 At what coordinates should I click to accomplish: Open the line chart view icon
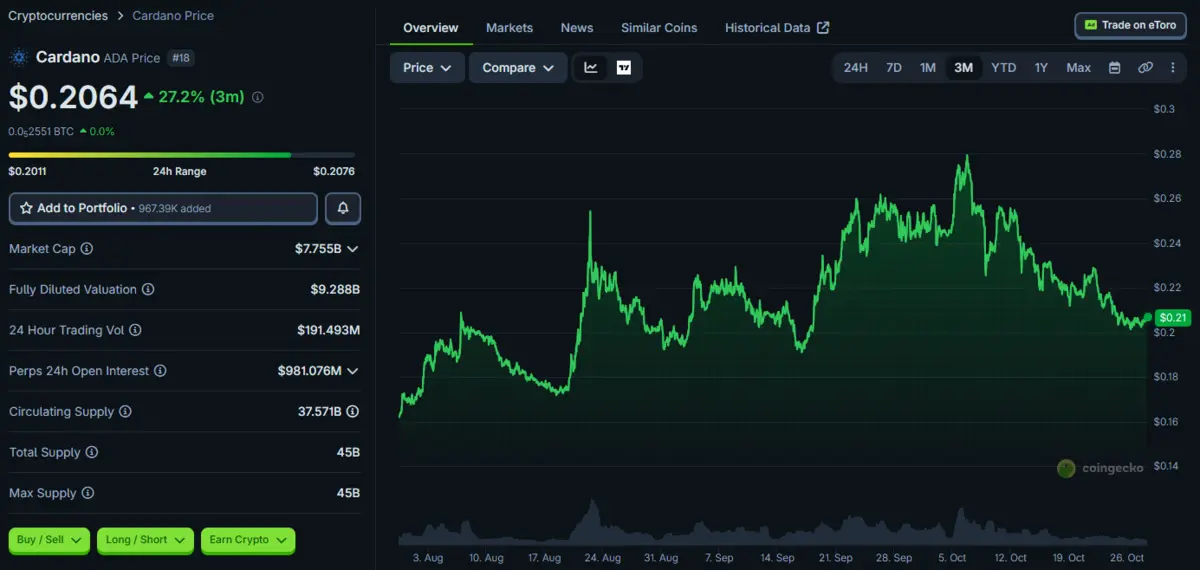coord(591,68)
